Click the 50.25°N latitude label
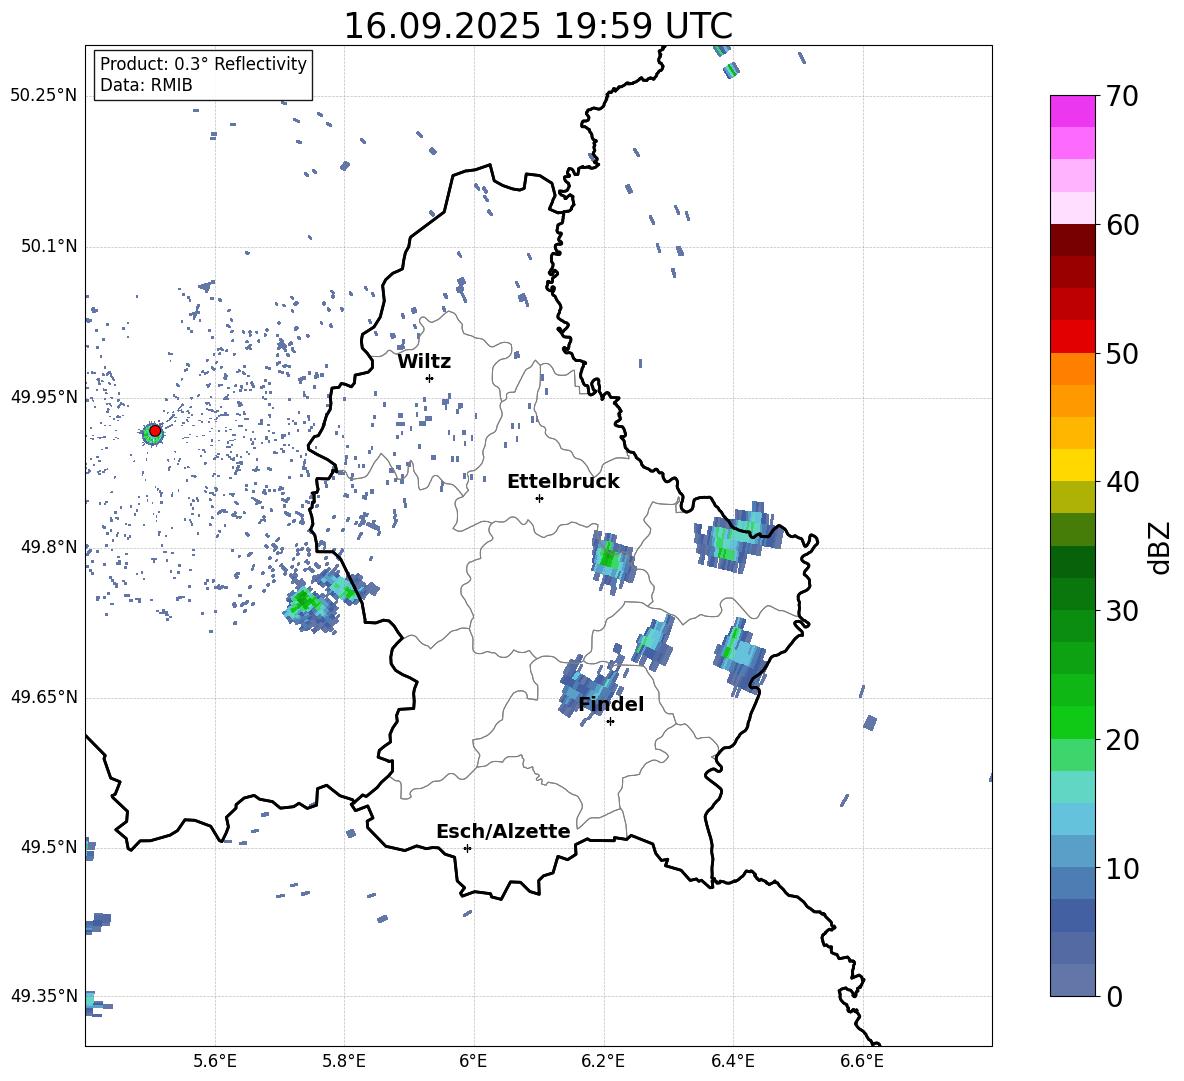This screenshot has height=1081, width=1184. pos(44,96)
